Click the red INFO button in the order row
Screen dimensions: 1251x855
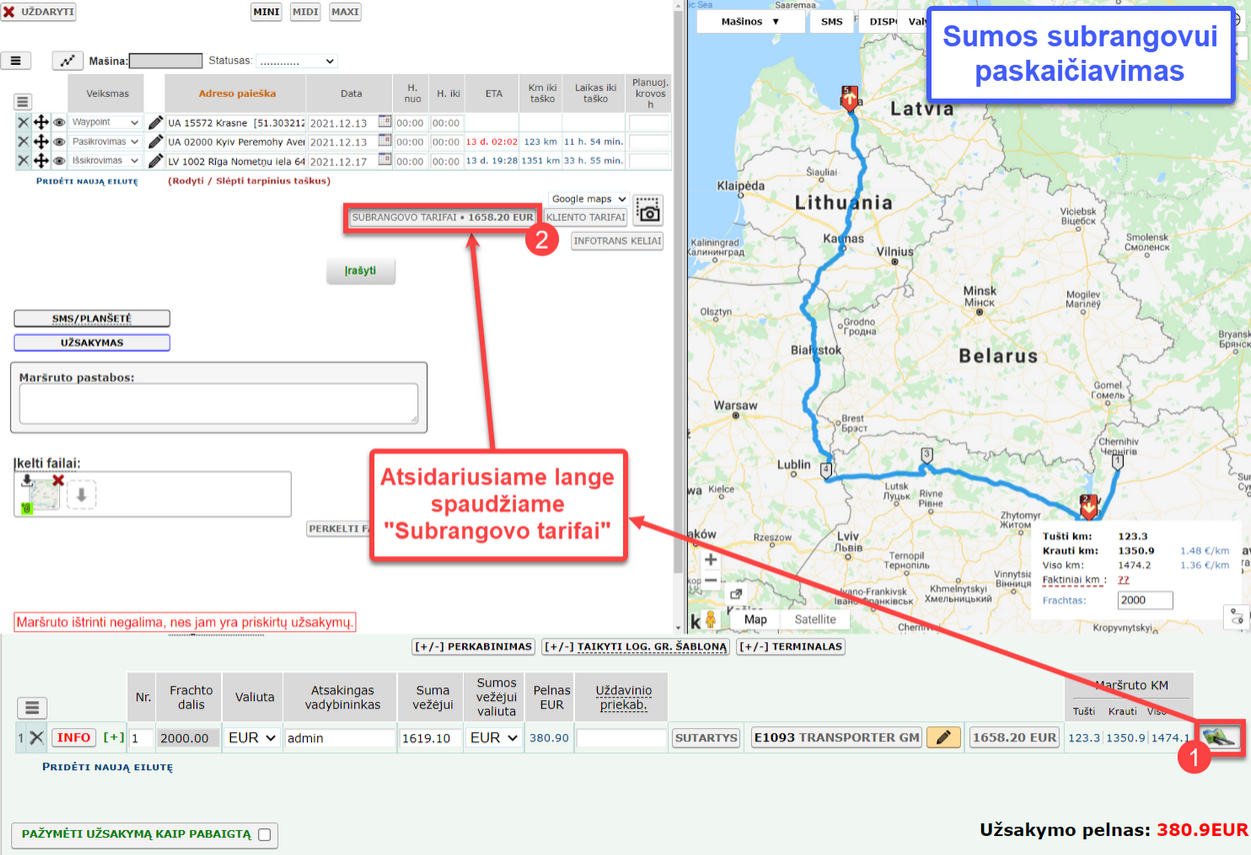click(74, 738)
